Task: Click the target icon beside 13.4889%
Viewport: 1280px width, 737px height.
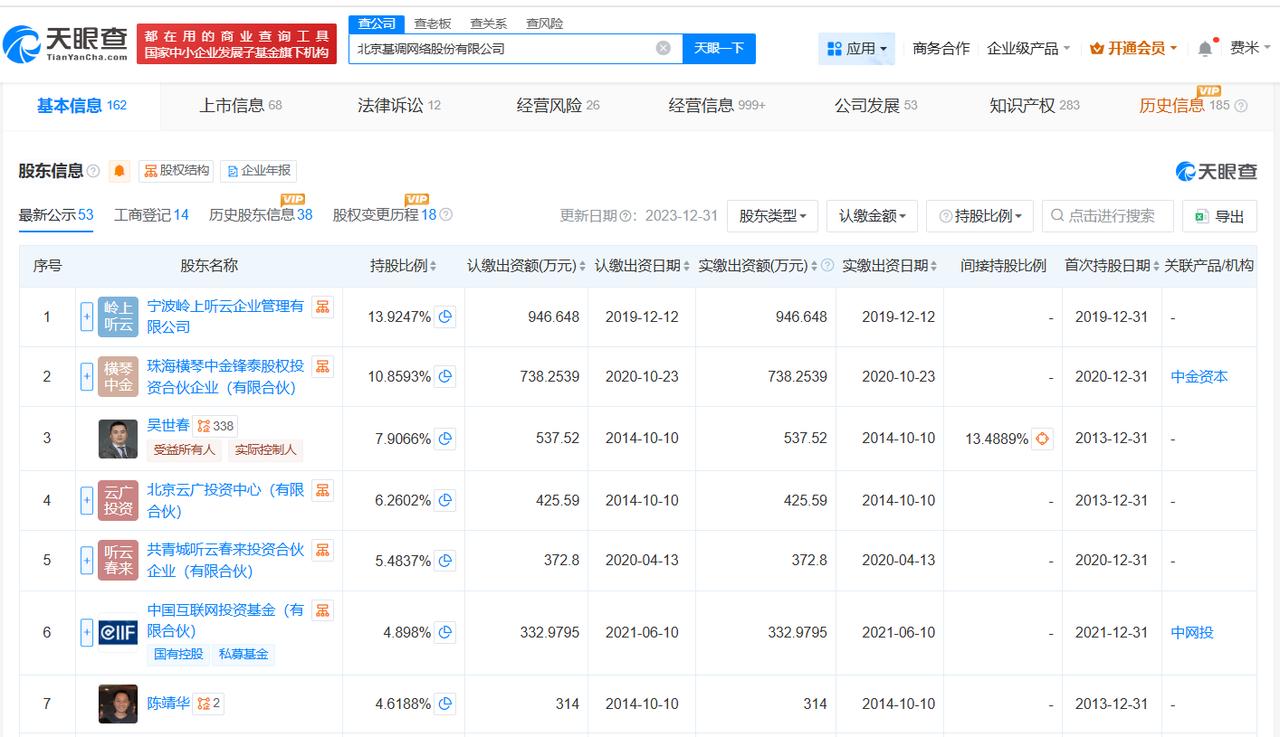Action: tap(1042, 438)
